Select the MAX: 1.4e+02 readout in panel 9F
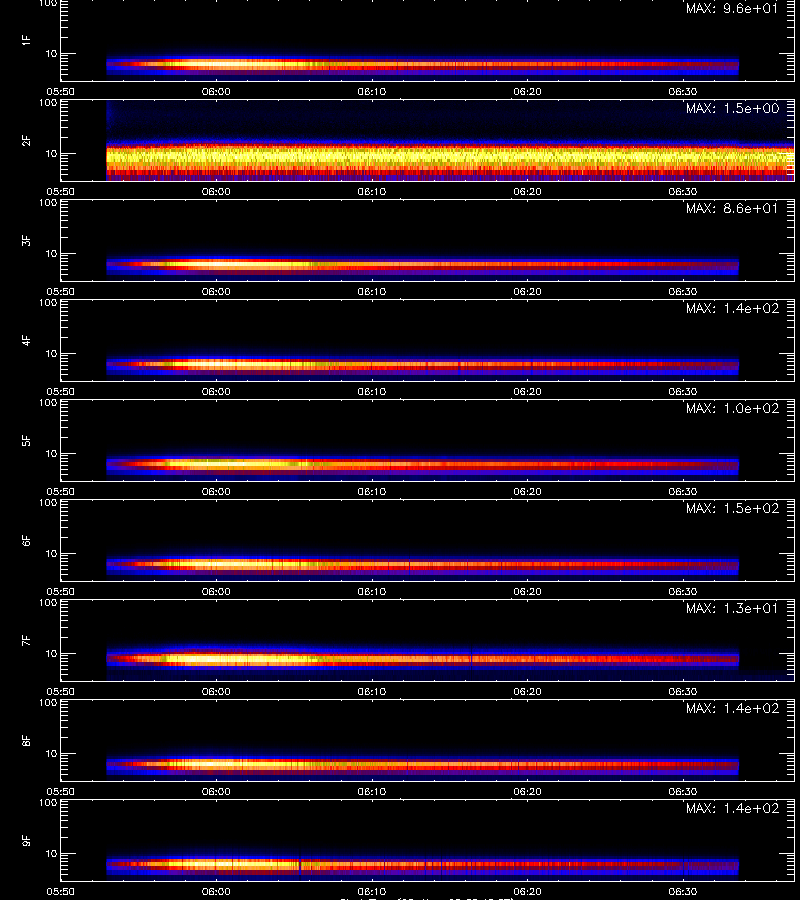The width and height of the screenshot is (800, 900). point(732,808)
